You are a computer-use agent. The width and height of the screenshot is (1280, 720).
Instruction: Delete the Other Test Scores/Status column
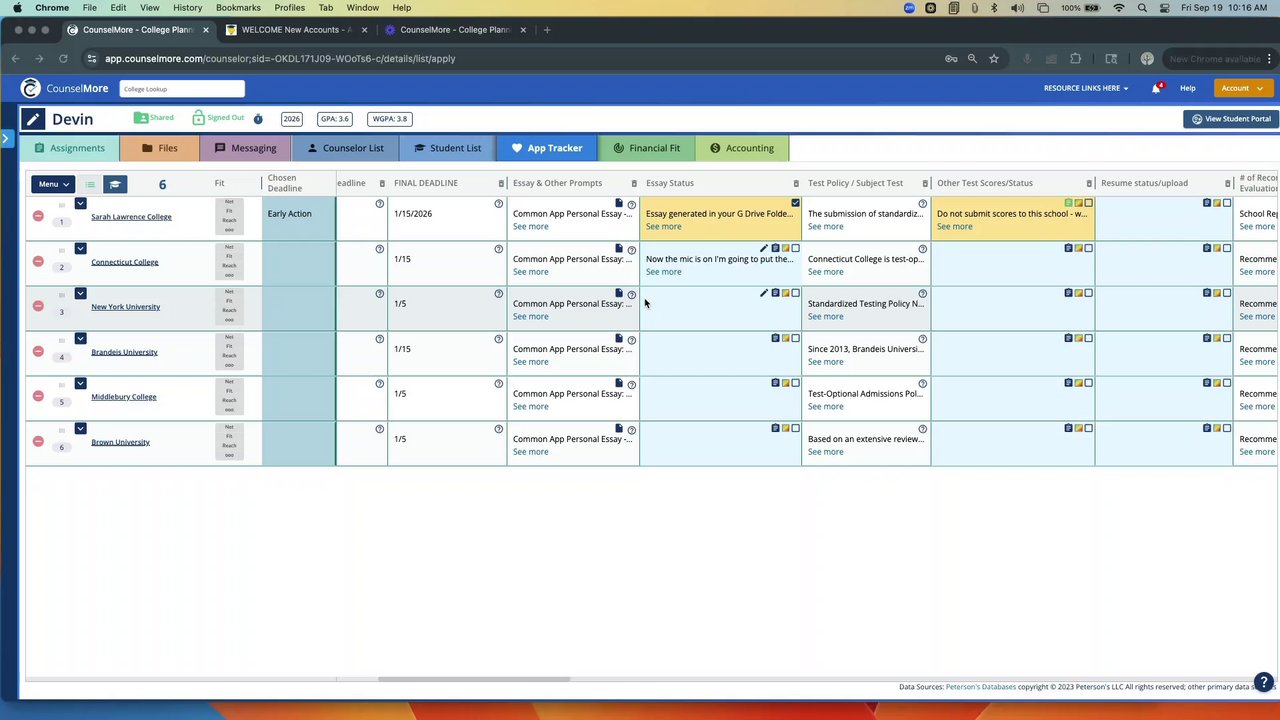(x=1089, y=183)
